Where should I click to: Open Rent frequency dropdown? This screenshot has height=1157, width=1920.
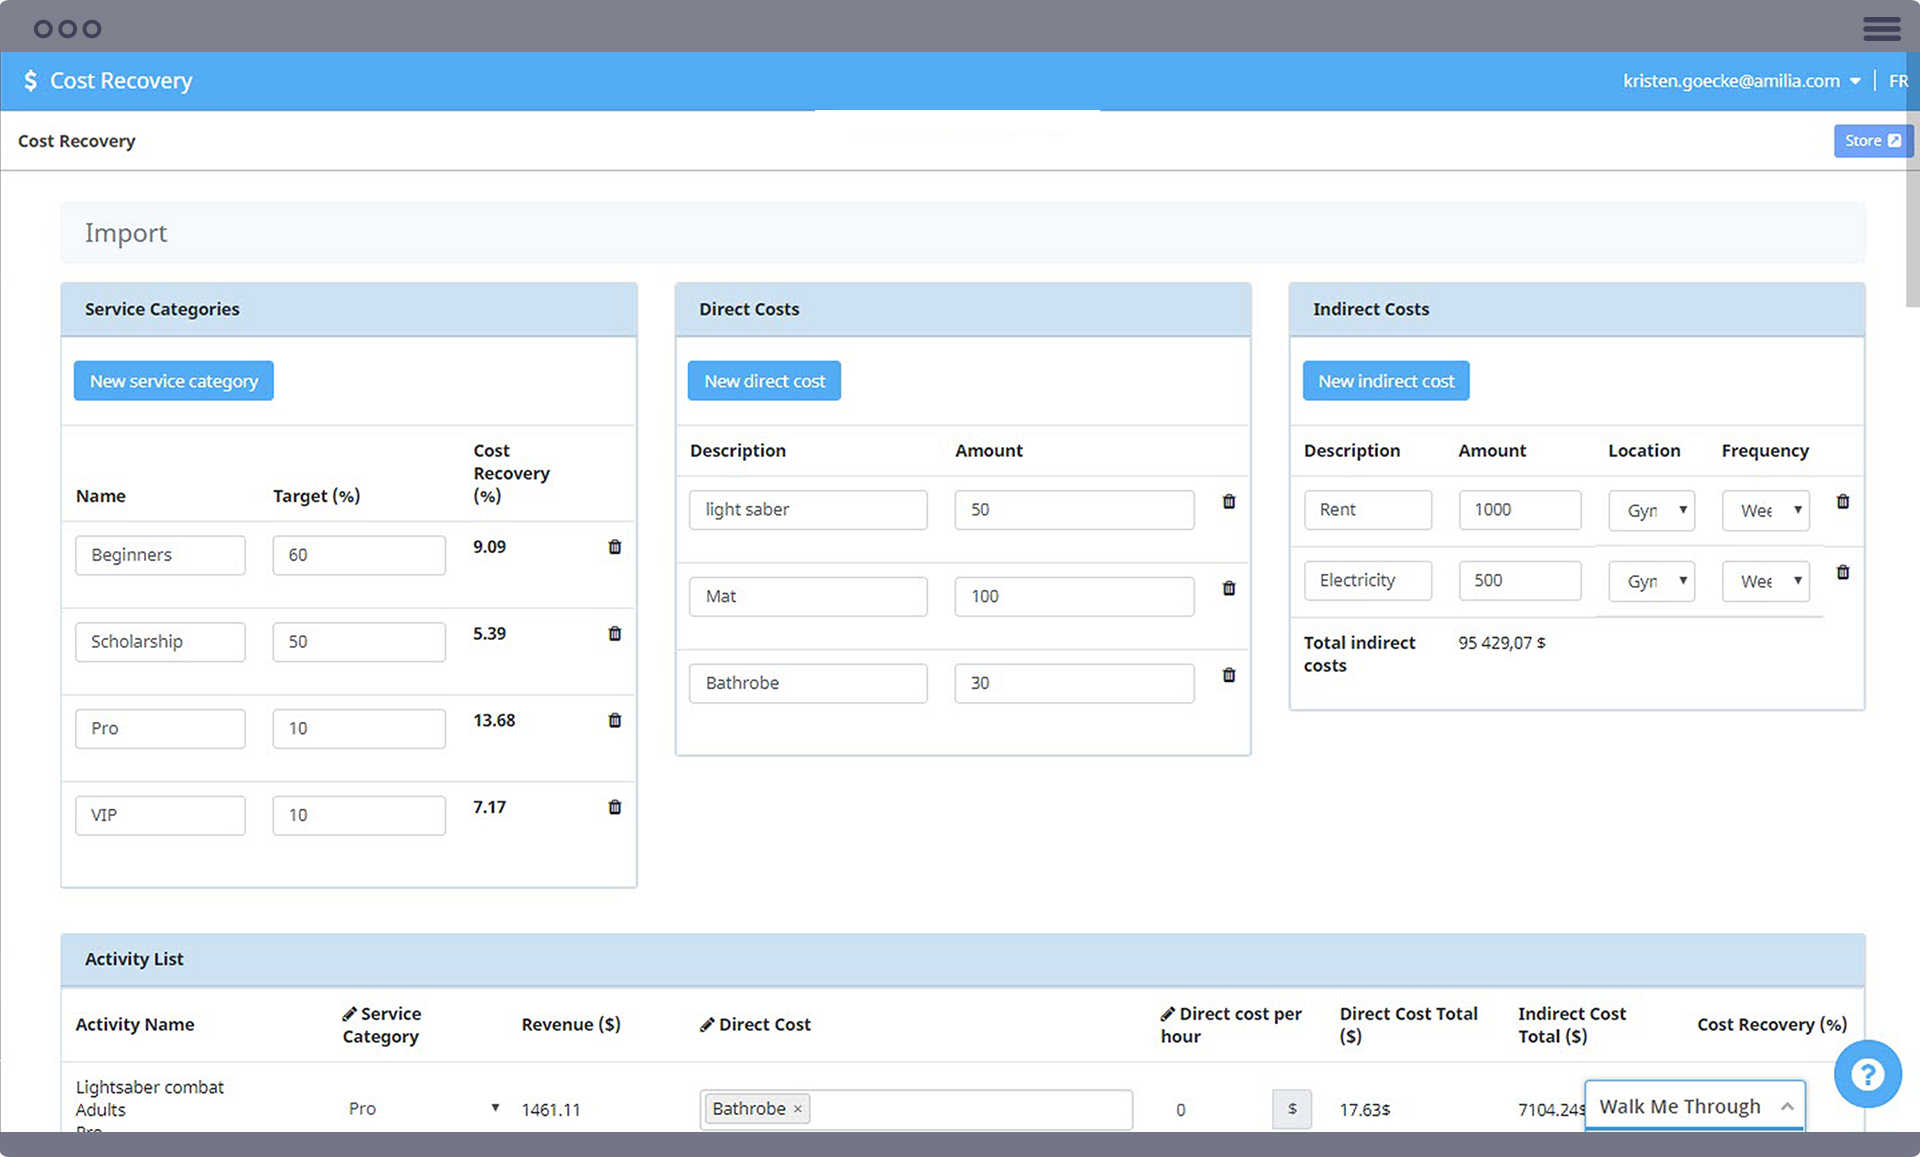[x=1766, y=510]
